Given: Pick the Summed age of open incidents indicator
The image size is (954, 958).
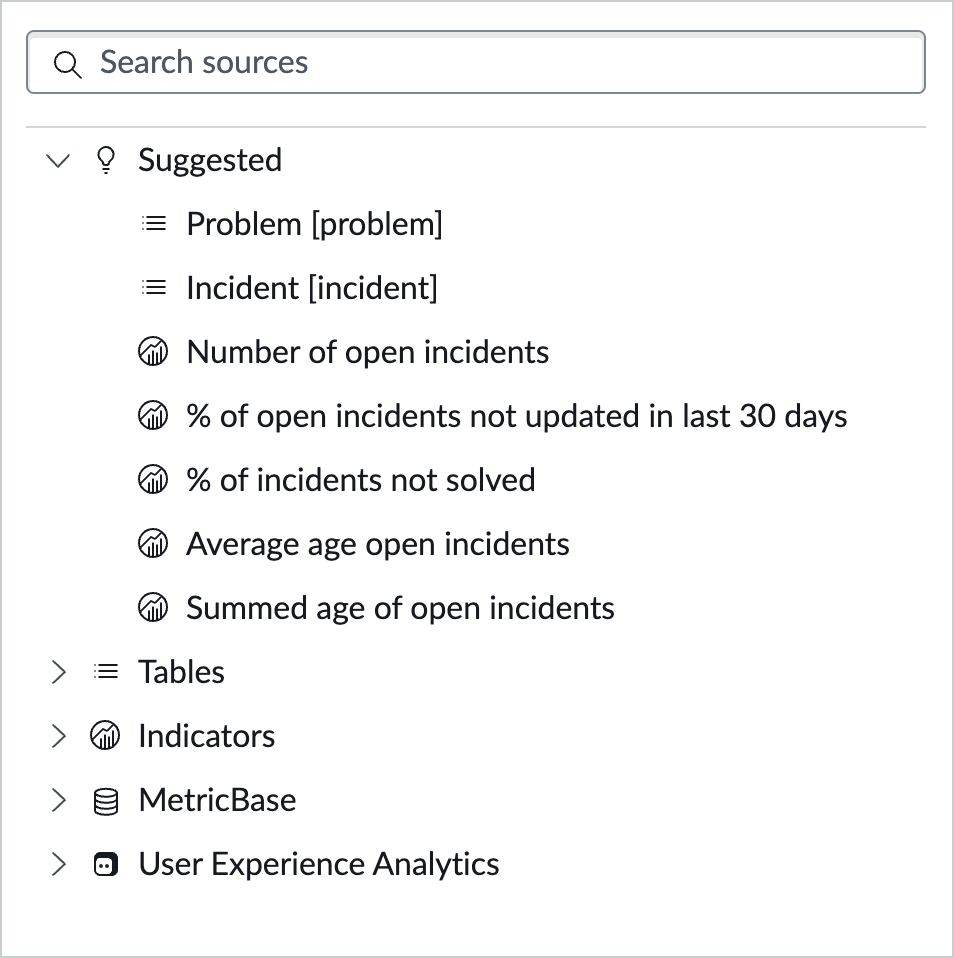Looking at the screenshot, I should click(x=400, y=608).
